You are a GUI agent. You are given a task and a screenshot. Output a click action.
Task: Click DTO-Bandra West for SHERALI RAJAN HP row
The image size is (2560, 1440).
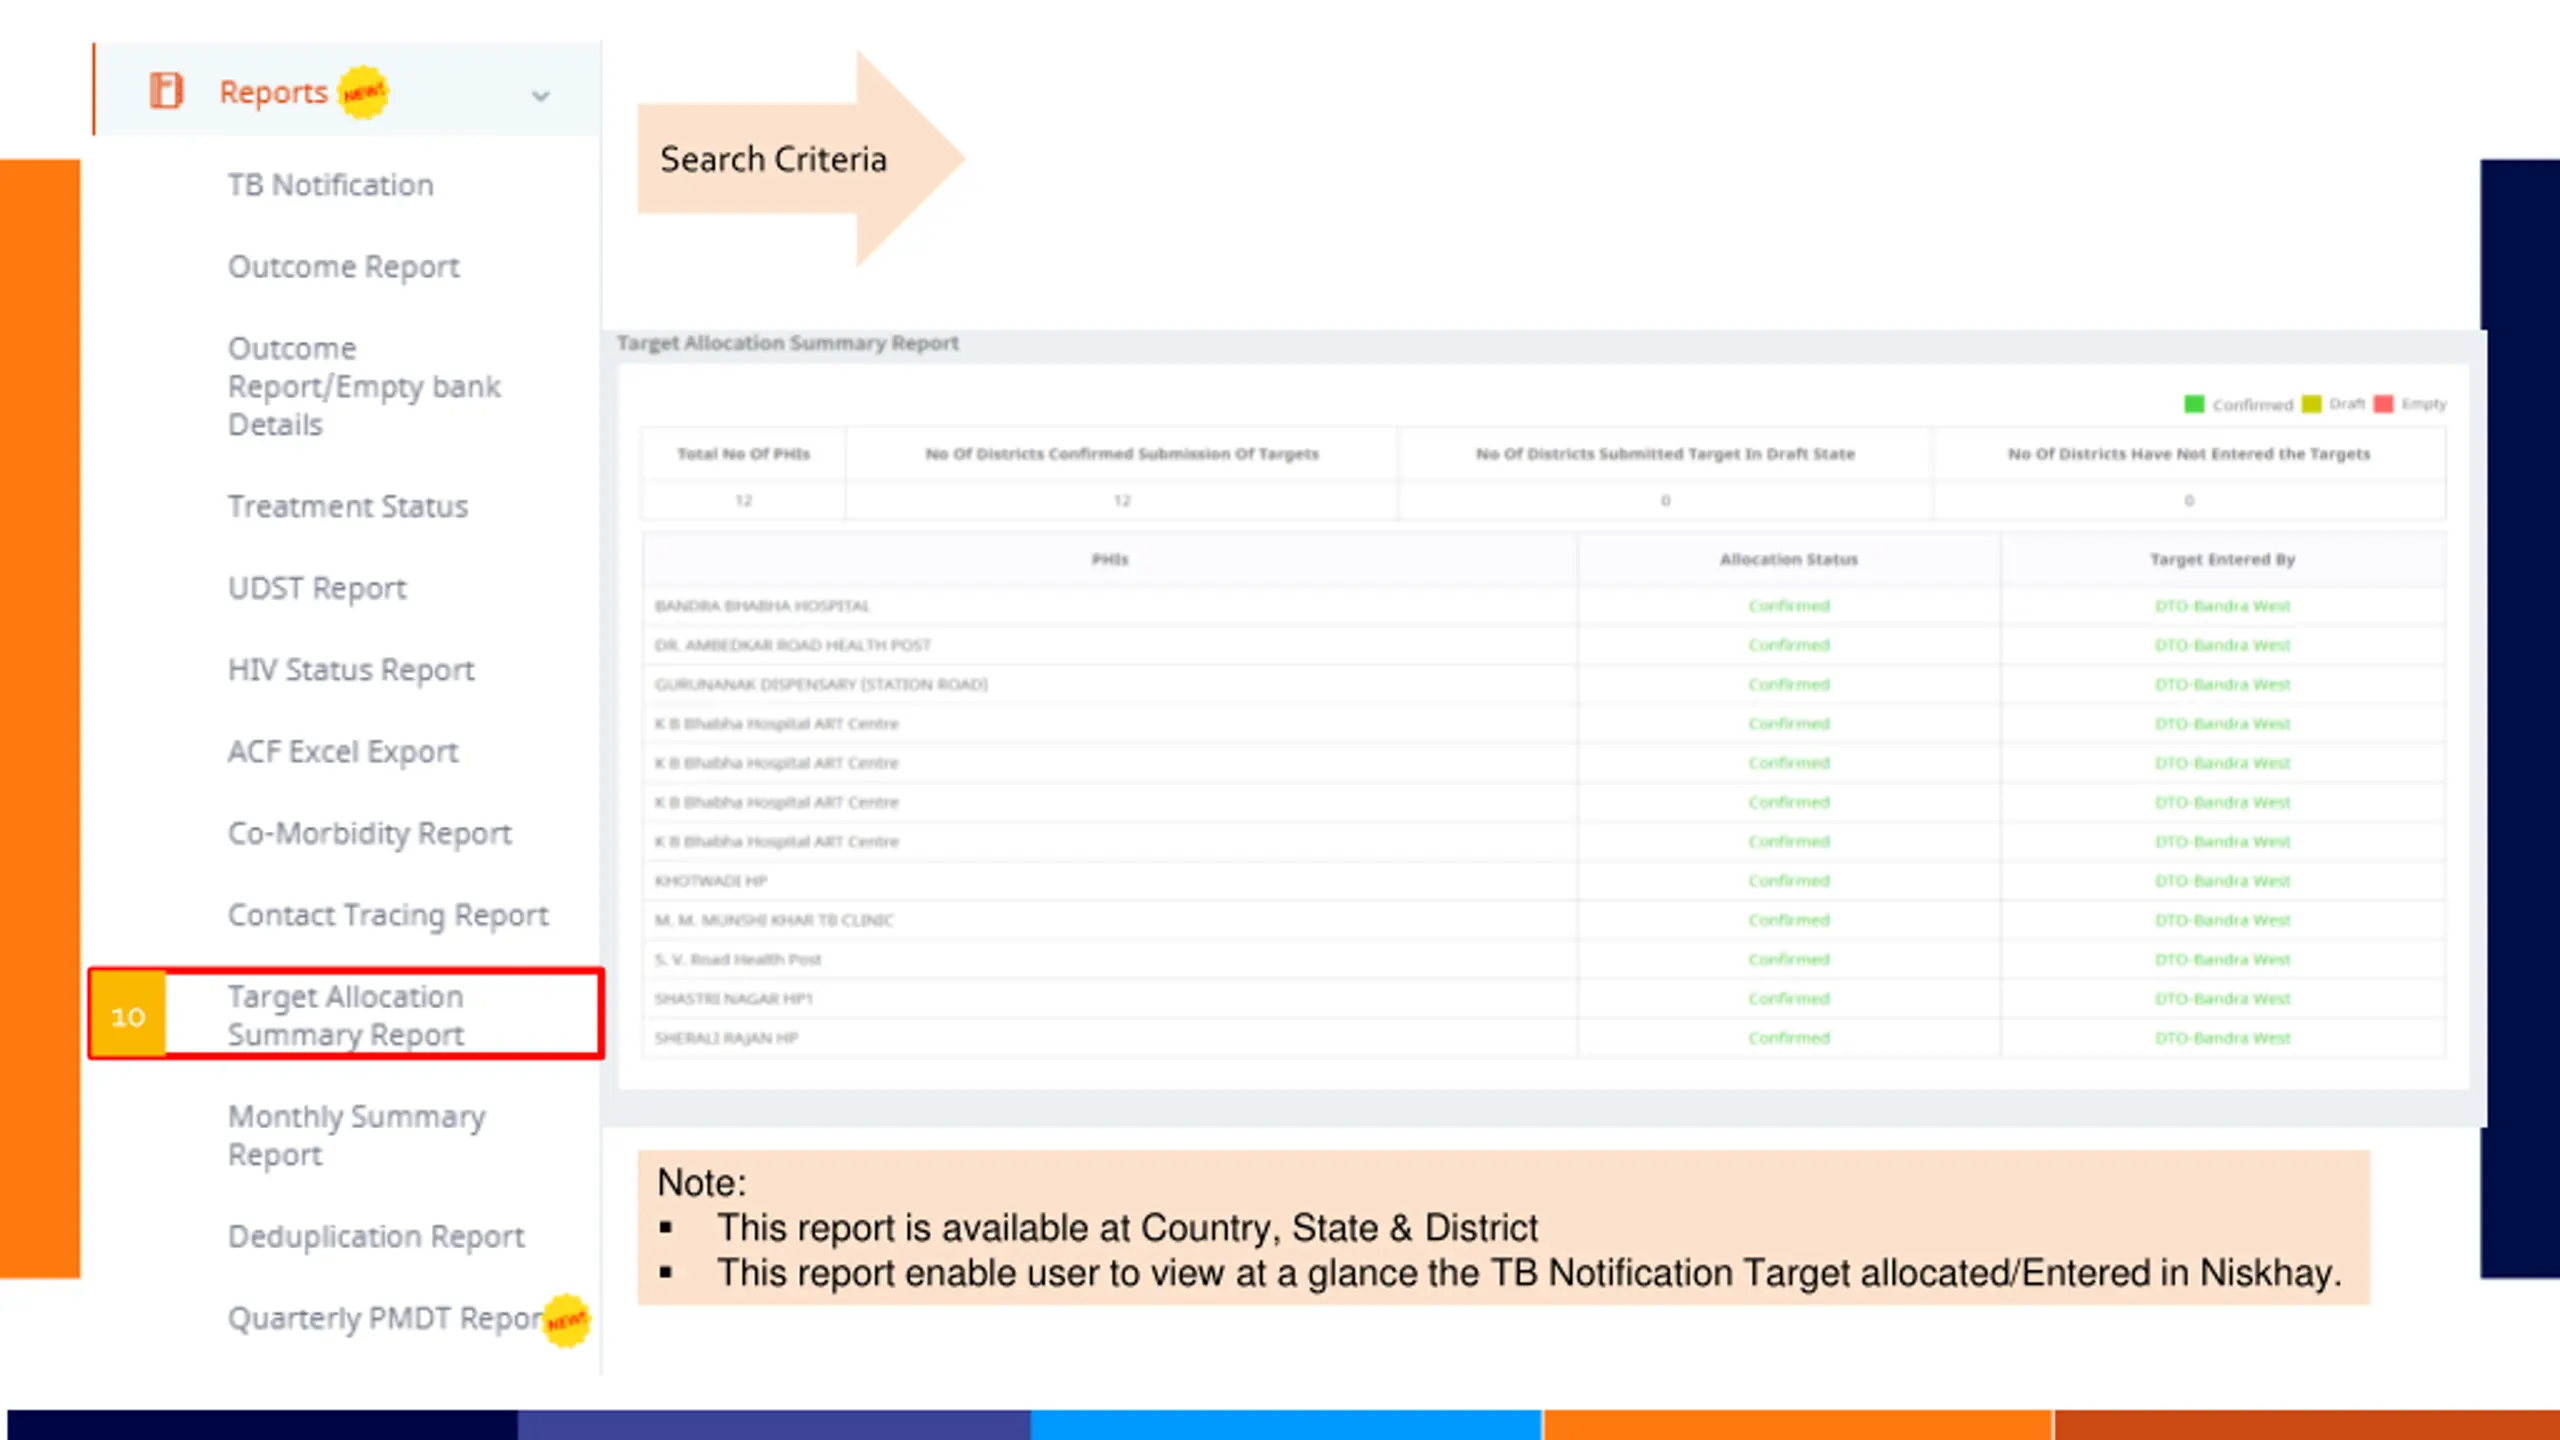point(2222,1038)
